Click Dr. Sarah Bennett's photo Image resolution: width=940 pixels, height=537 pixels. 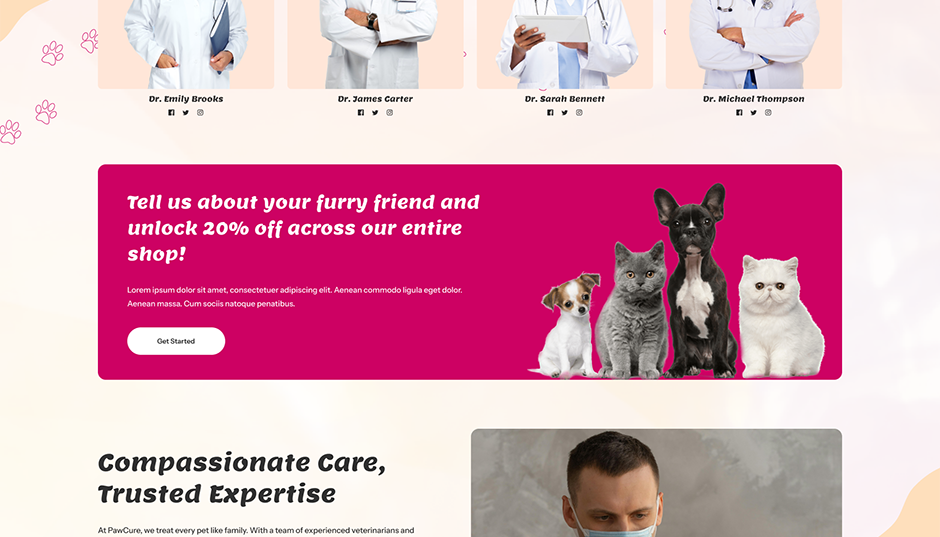pyautogui.click(x=565, y=44)
